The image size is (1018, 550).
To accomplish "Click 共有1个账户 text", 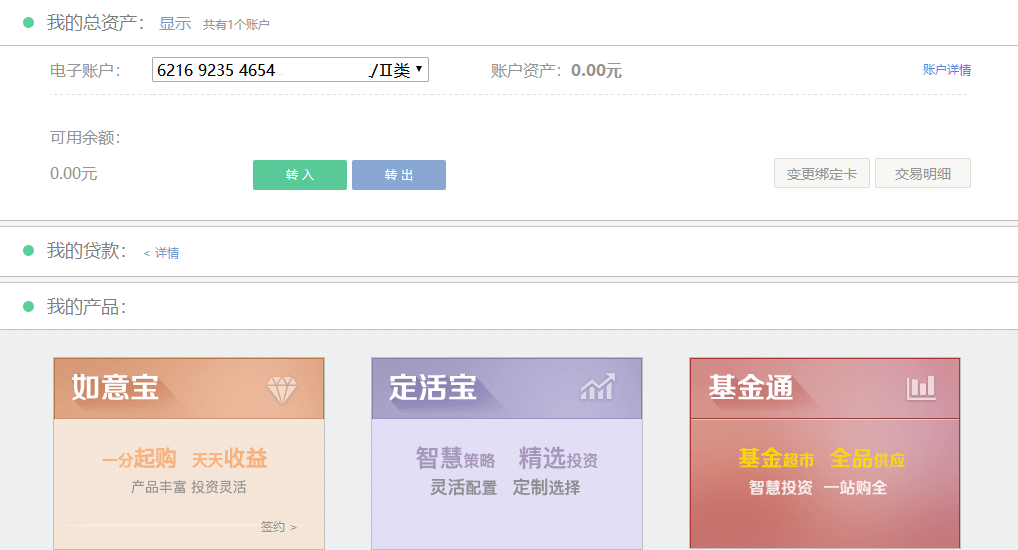I will point(236,25).
